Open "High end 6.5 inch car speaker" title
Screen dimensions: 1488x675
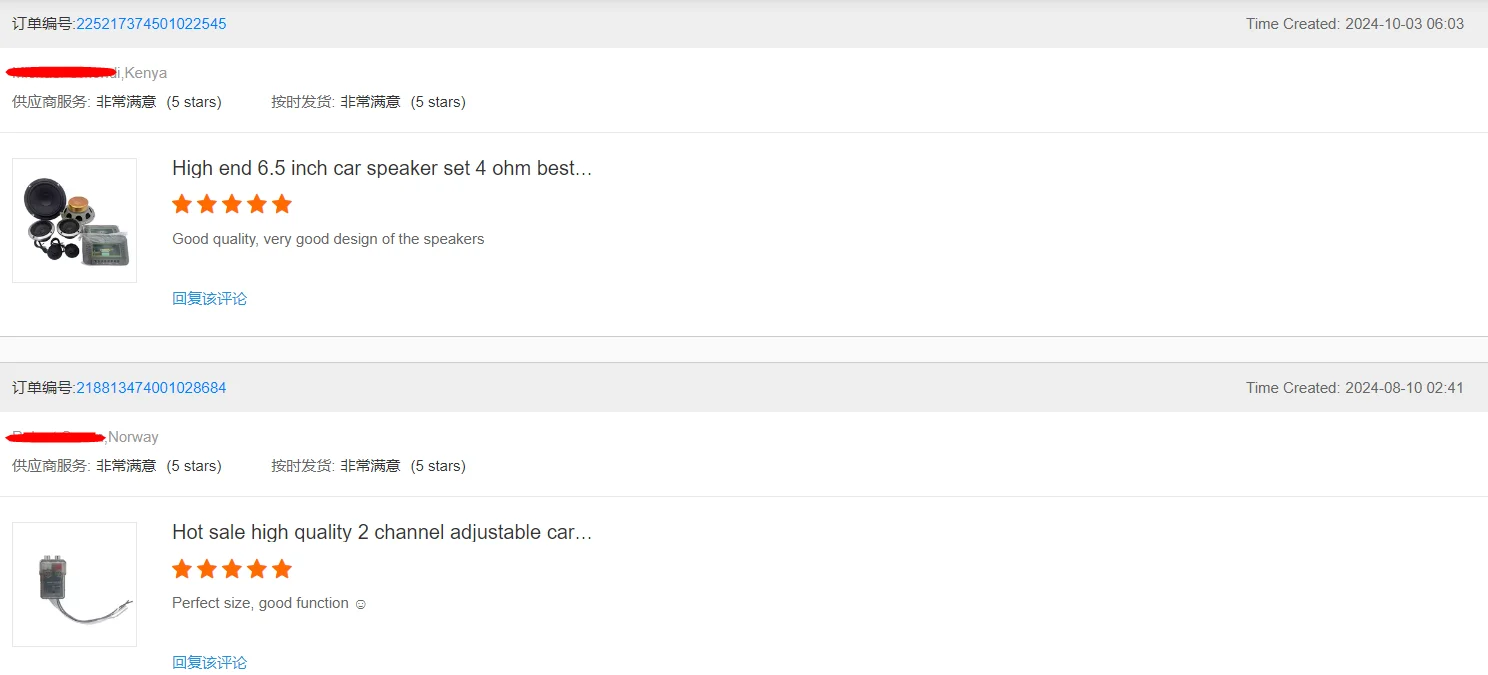pyautogui.click(x=382, y=168)
